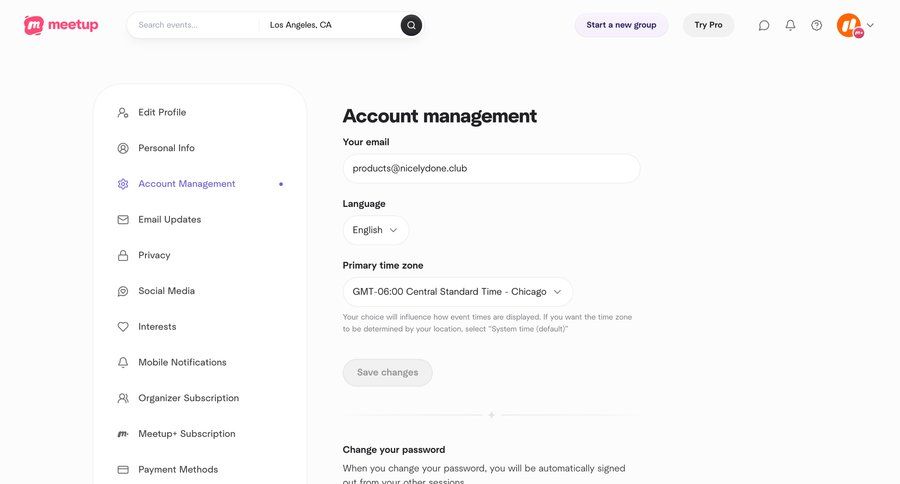The width and height of the screenshot is (900, 484).
Task: Click the Language label
Action: pyautogui.click(x=364, y=204)
